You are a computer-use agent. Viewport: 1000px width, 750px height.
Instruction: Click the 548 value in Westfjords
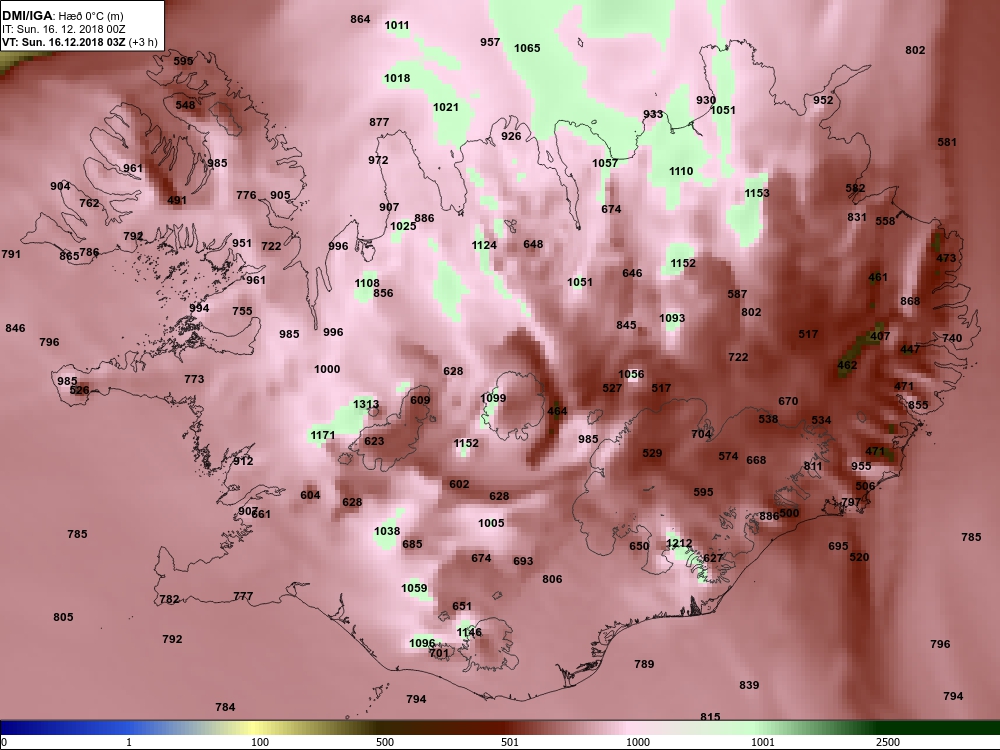186,105
